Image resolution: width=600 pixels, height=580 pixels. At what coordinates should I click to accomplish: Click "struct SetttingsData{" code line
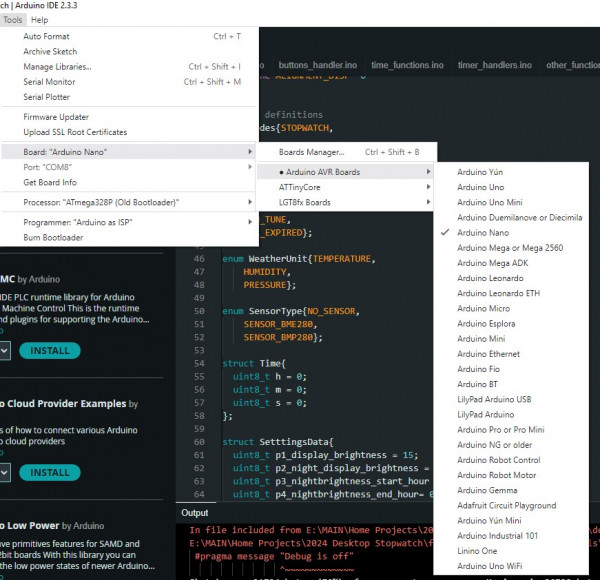pos(278,442)
